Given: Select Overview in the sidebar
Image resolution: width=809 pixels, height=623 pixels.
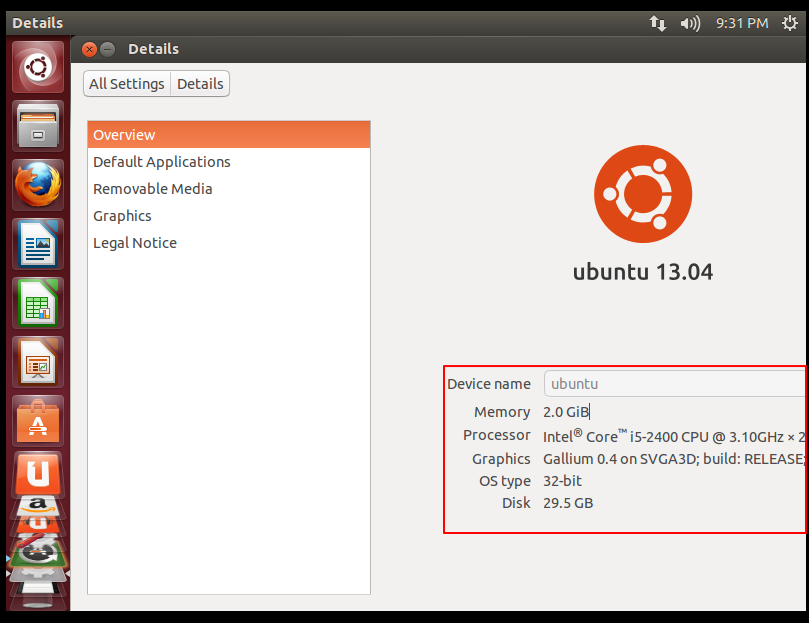Looking at the screenshot, I should pyautogui.click(x=229, y=135).
